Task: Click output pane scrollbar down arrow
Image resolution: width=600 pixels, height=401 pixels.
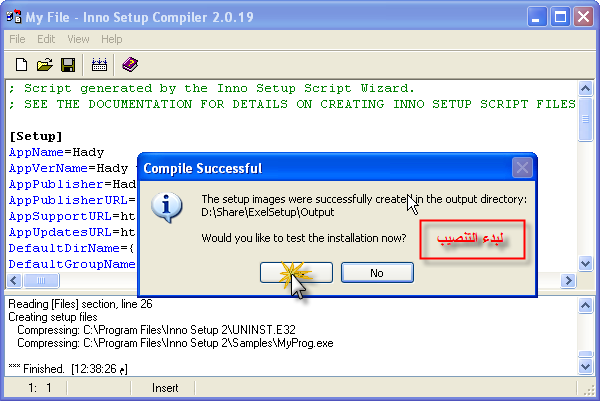Action: (585, 367)
